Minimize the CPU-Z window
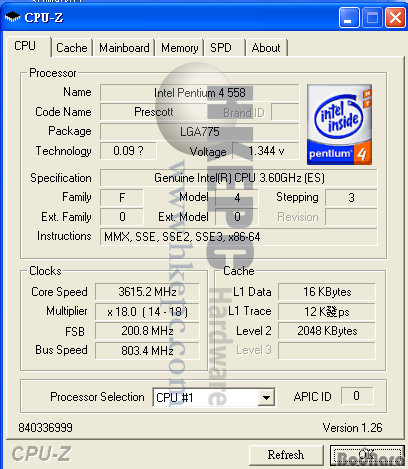The image size is (408, 469). click(x=349, y=18)
